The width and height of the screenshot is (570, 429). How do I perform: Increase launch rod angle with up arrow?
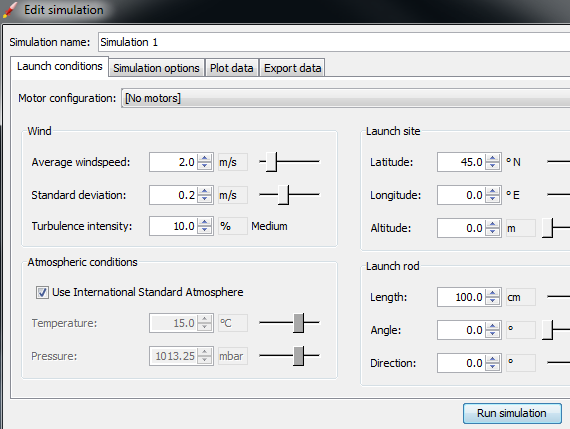(493, 326)
